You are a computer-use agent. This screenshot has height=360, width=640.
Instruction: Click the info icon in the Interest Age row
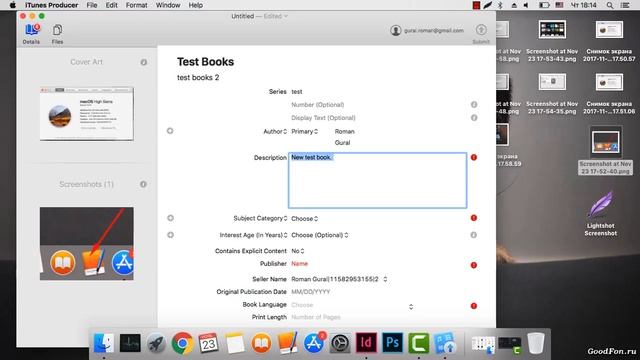(473, 235)
